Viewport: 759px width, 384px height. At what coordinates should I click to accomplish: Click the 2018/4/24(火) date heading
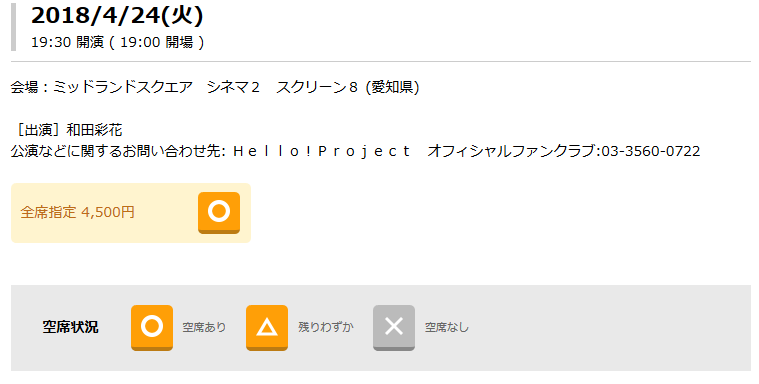coord(117,15)
